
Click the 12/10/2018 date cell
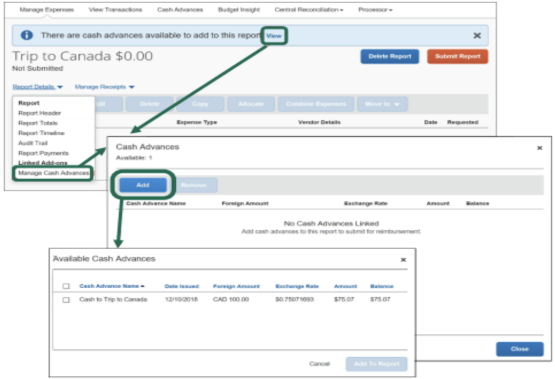point(181,299)
